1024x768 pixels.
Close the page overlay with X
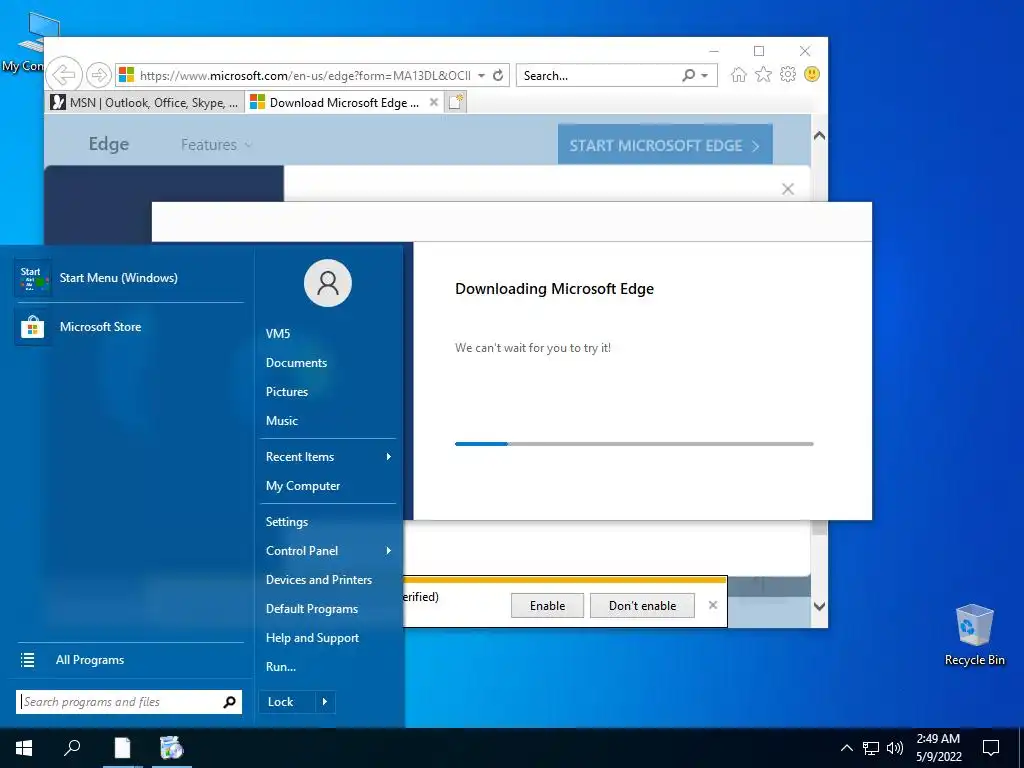(x=788, y=189)
